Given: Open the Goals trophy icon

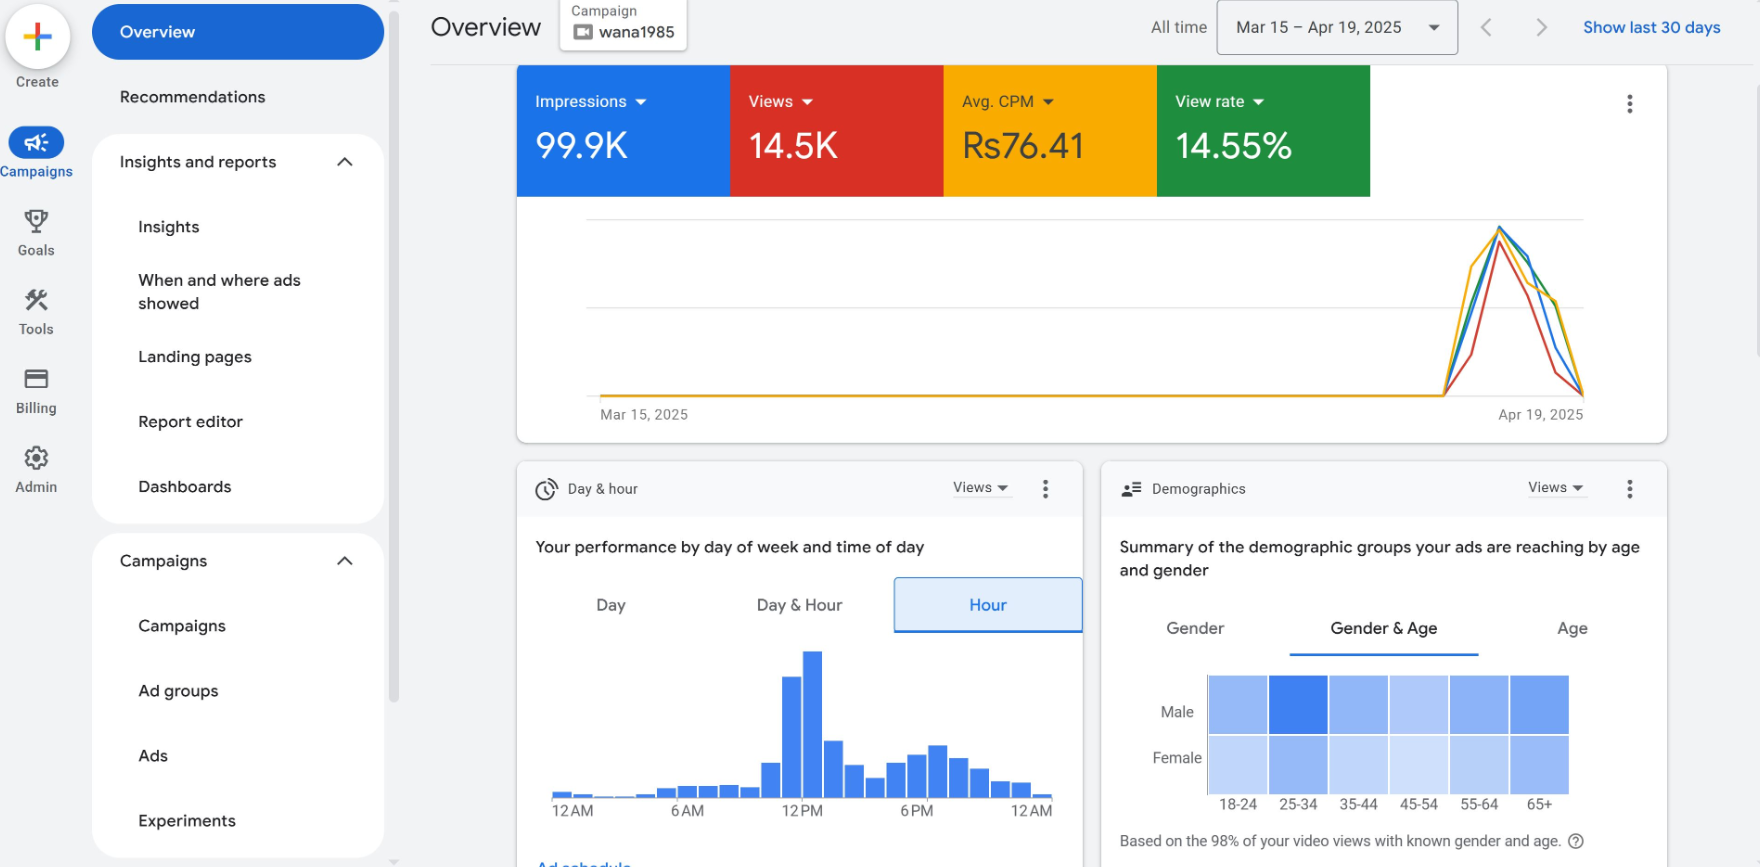Looking at the screenshot, I should coord(36,221).
